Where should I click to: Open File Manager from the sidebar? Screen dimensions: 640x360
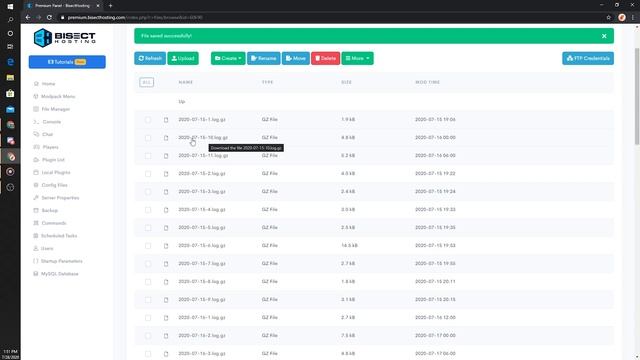(x=52, y=109)
